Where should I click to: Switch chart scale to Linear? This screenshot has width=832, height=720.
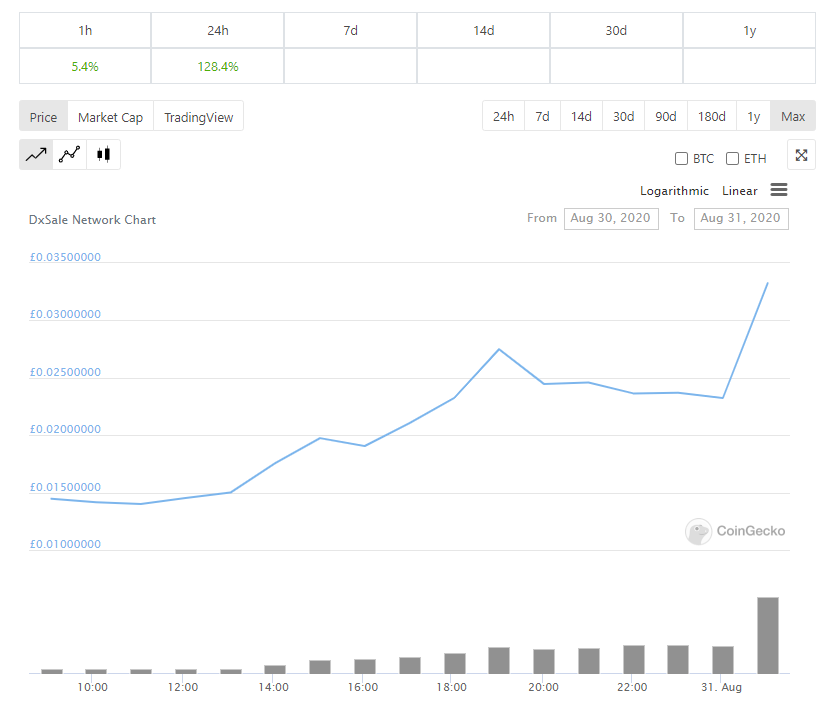pyautogui.click(x=739, y=191)
